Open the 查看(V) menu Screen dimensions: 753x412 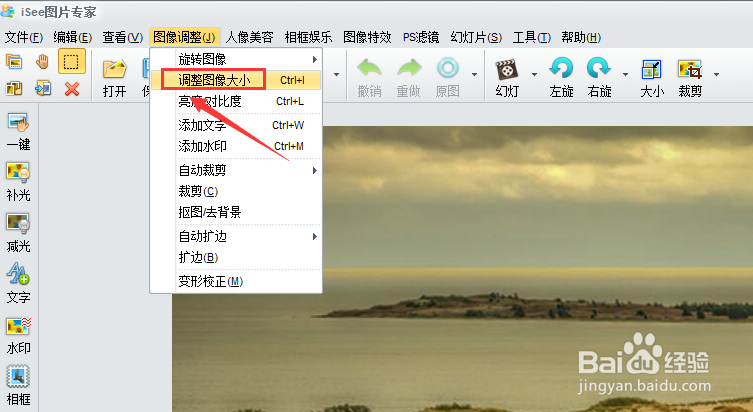coord(122,37)
